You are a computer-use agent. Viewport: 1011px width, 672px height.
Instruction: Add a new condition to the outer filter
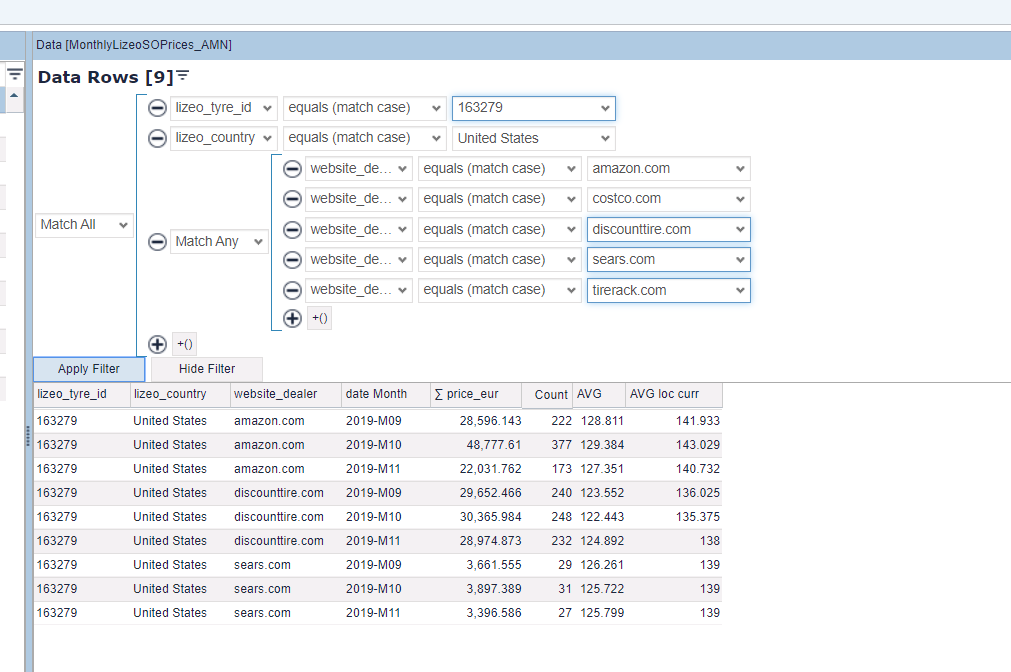pyautogui.click(x=157, y=344)
